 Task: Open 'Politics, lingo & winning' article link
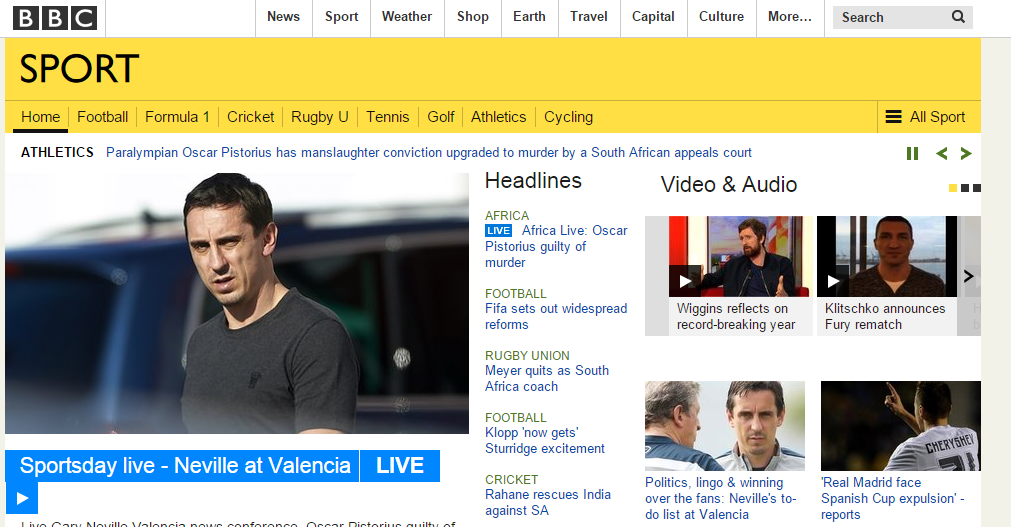pyautogui.click(x=721, y=499)
